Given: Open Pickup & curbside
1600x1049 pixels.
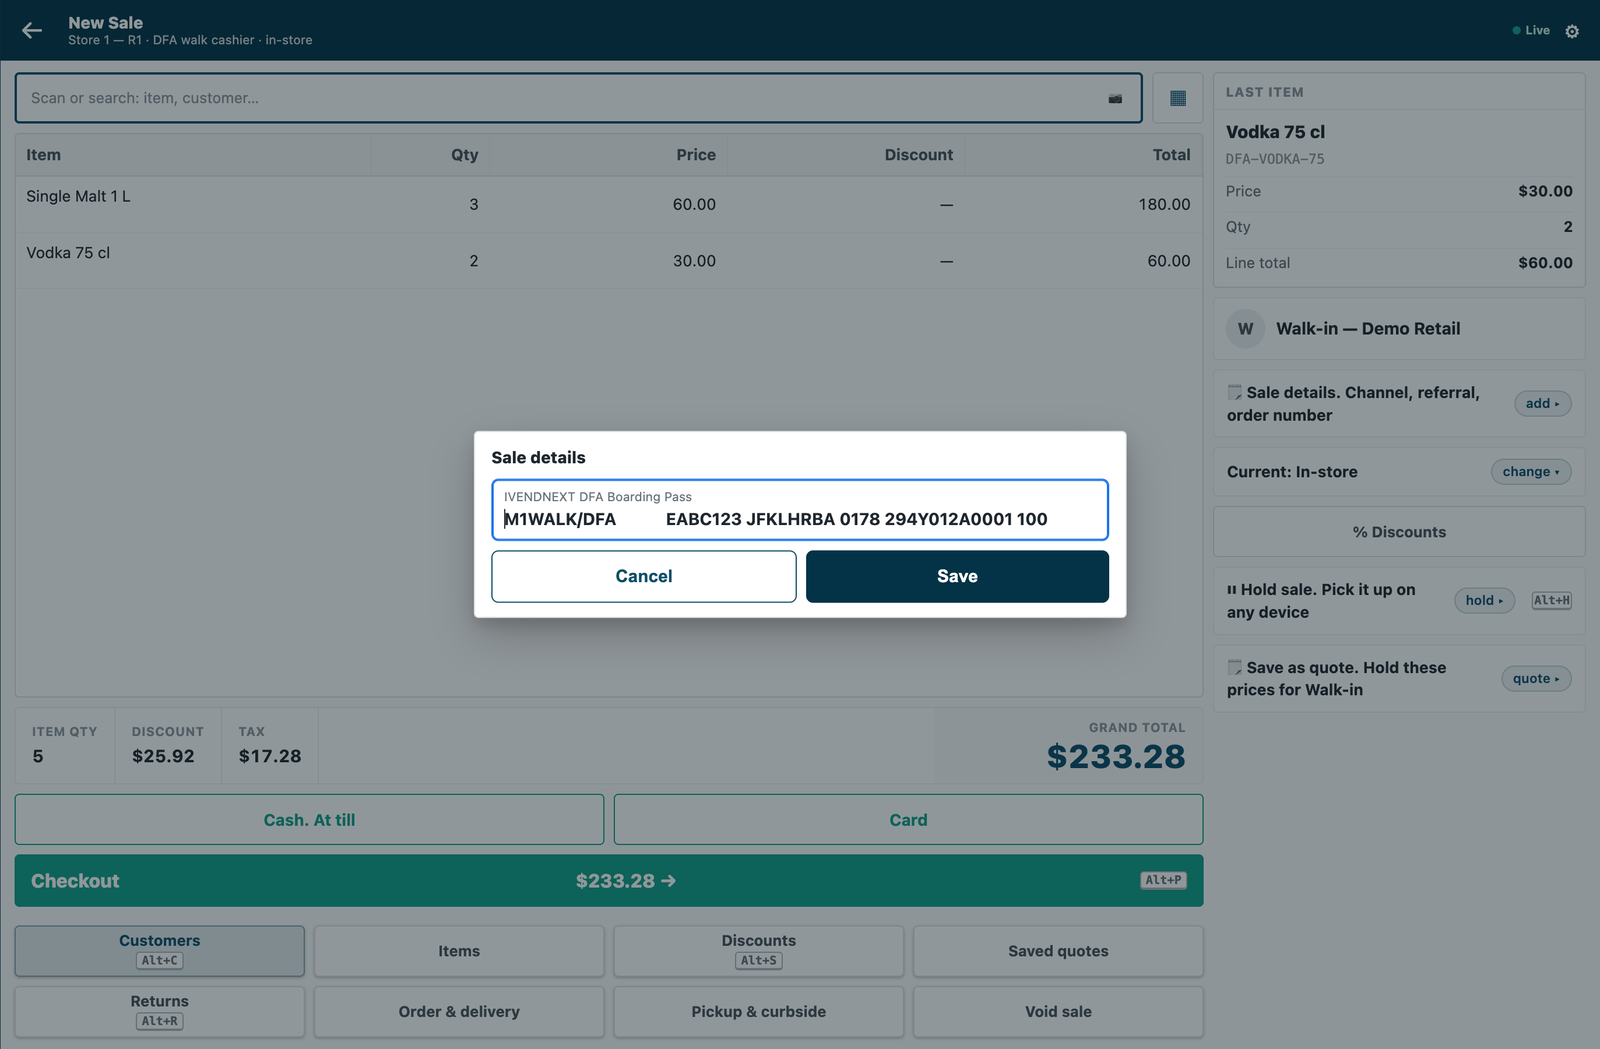Looking at the screenshot, I should click(759, 1012).
